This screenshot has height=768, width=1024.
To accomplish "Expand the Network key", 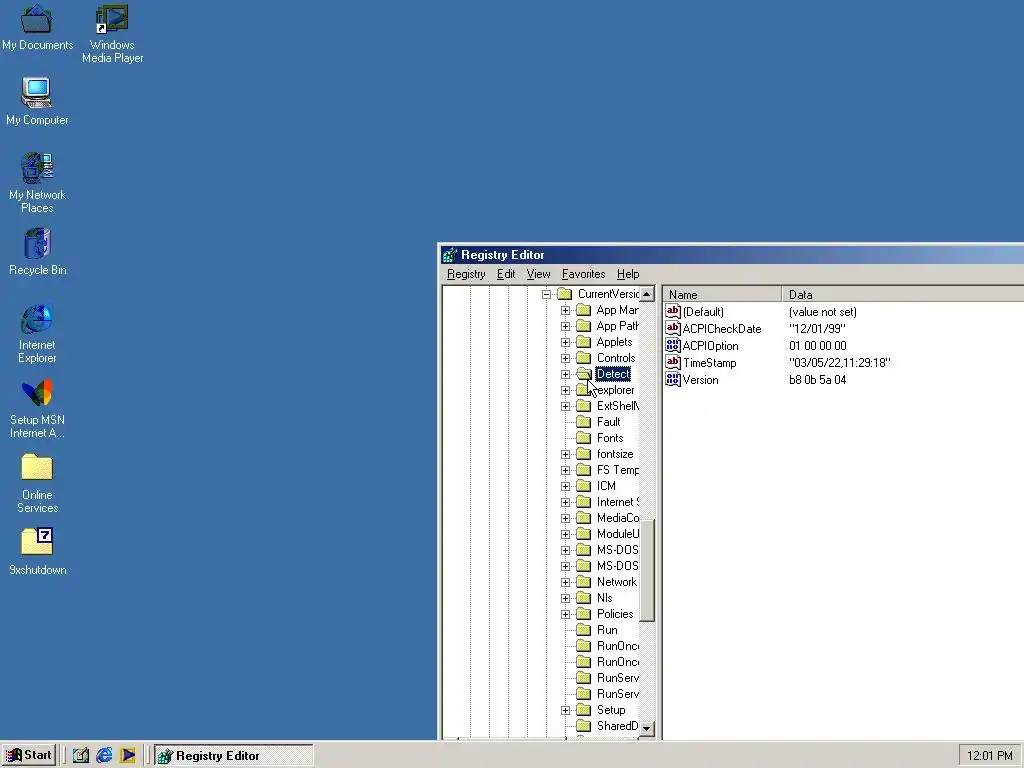I will [x=566, y=583].
